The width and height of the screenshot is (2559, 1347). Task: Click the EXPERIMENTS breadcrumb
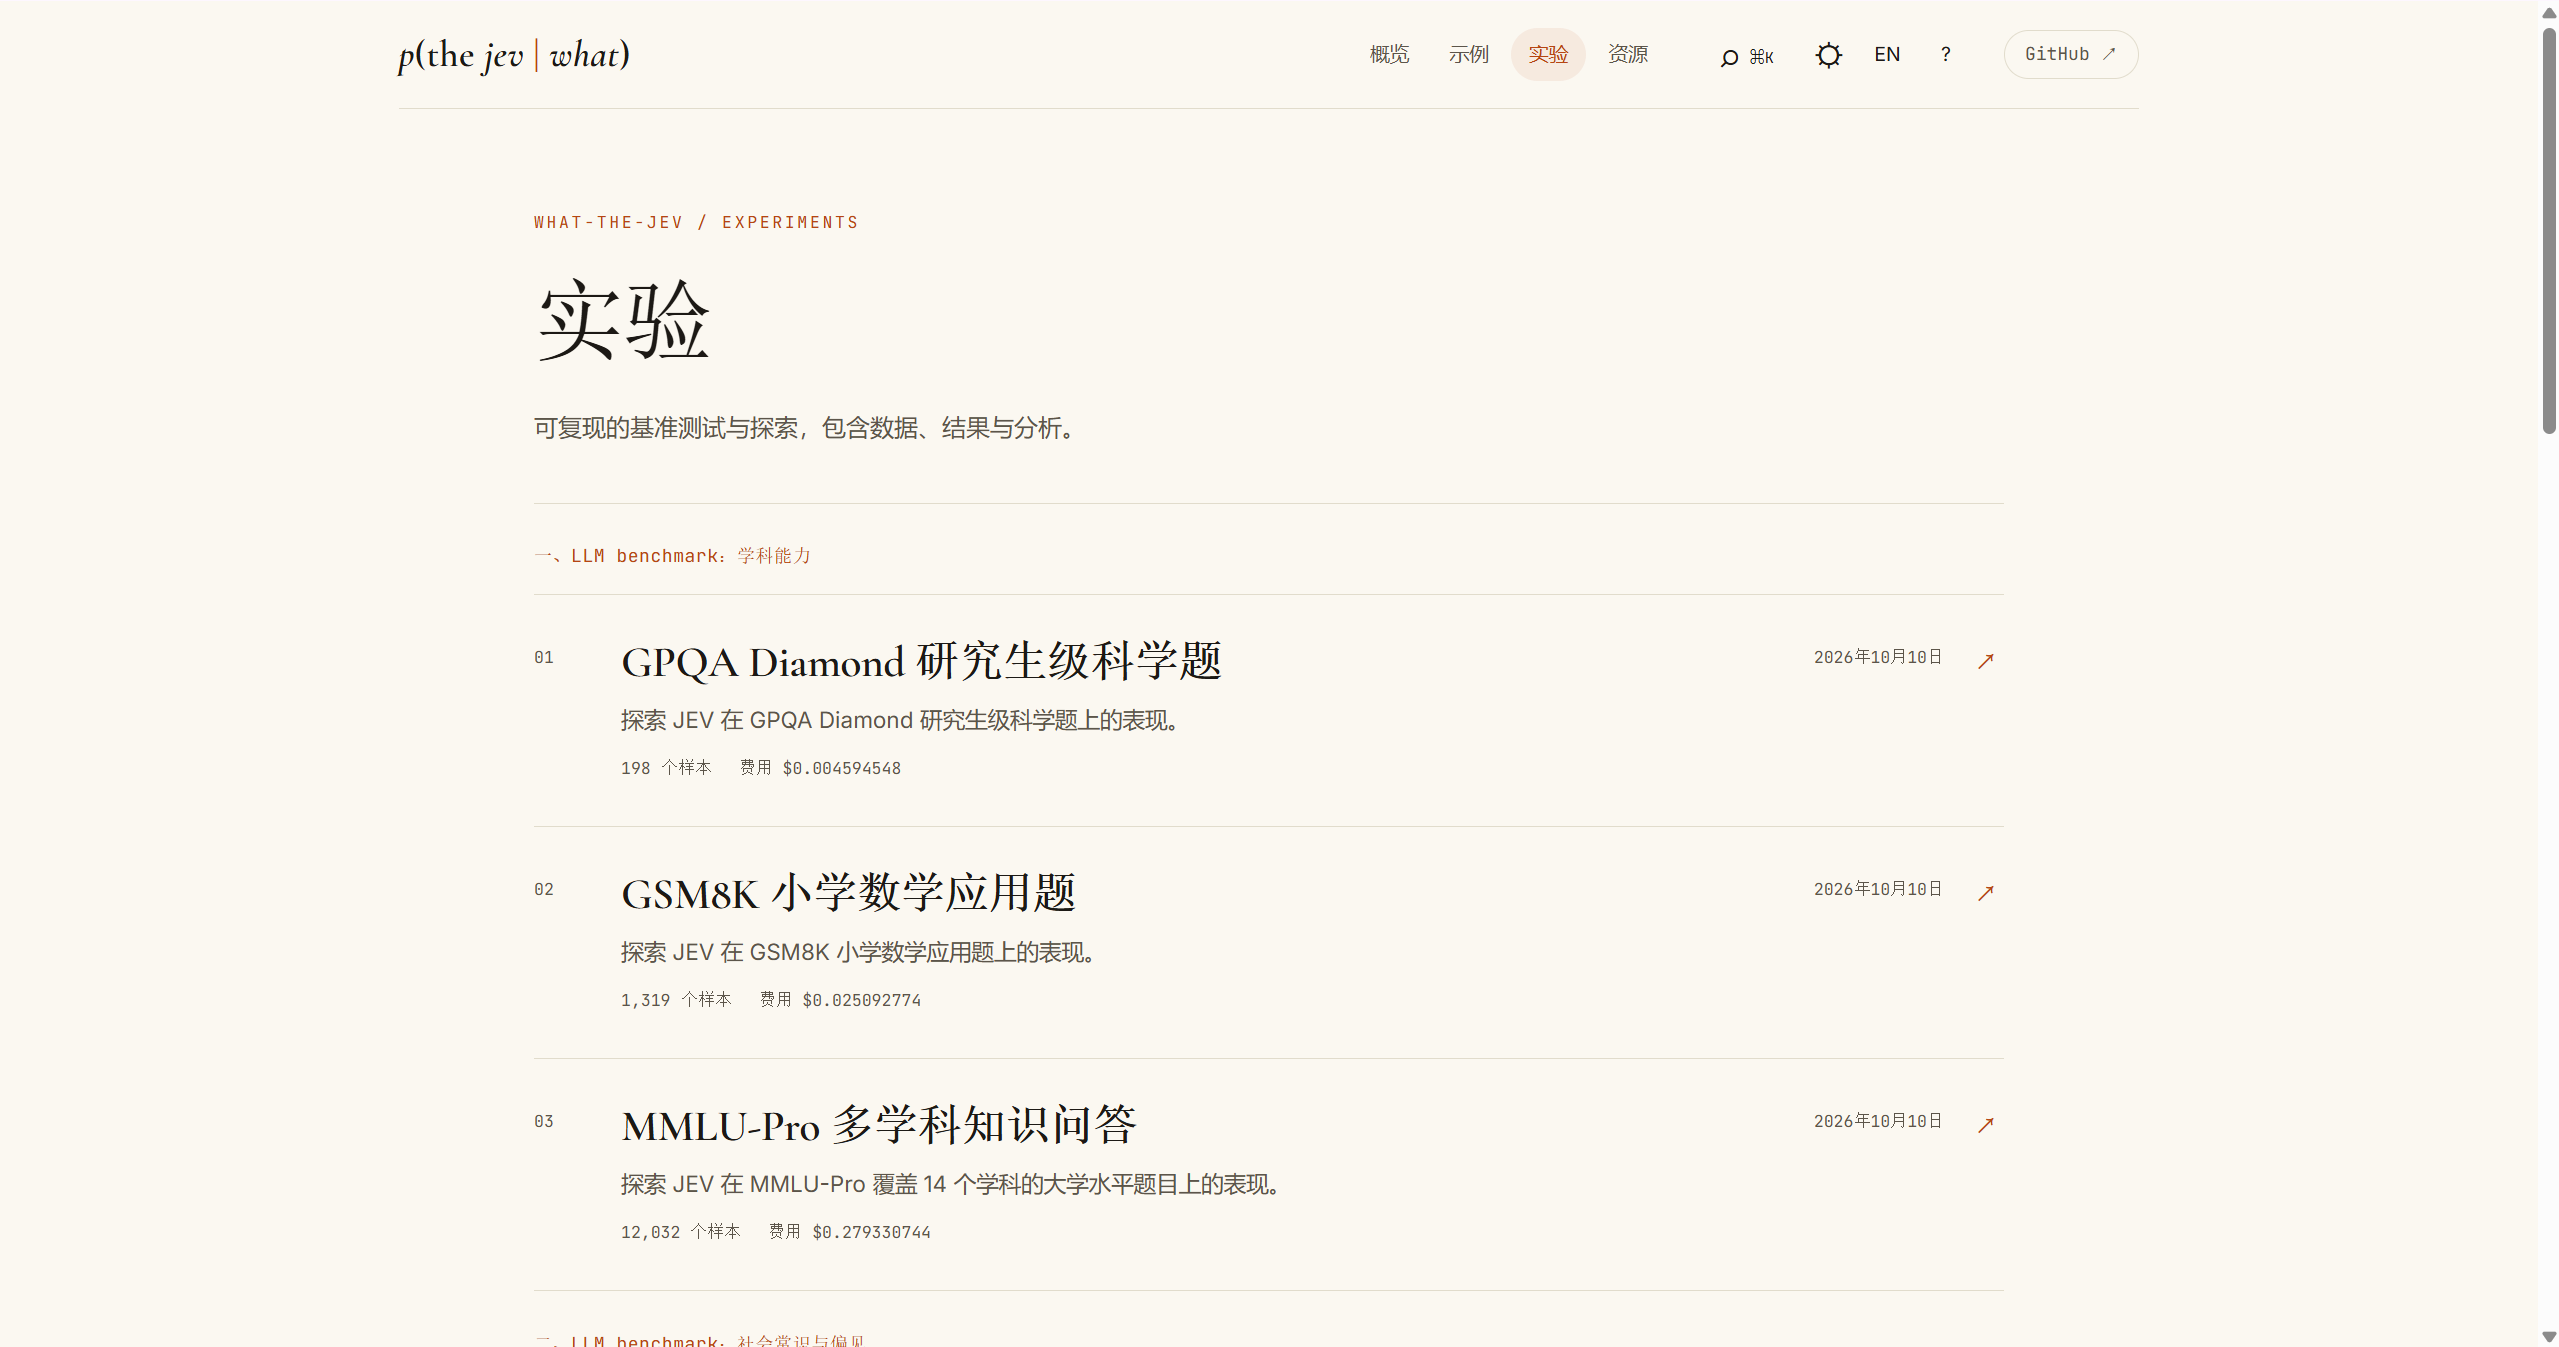790,222
